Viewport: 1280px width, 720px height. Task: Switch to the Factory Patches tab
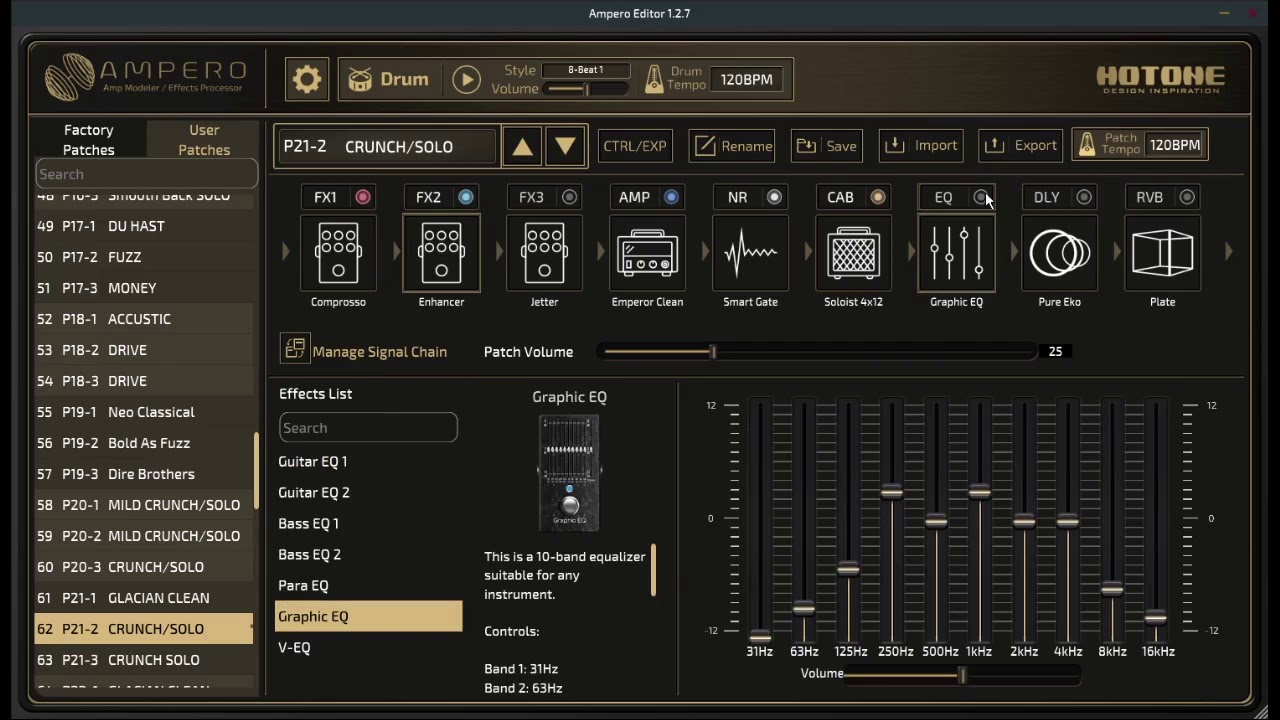point(89,140)
